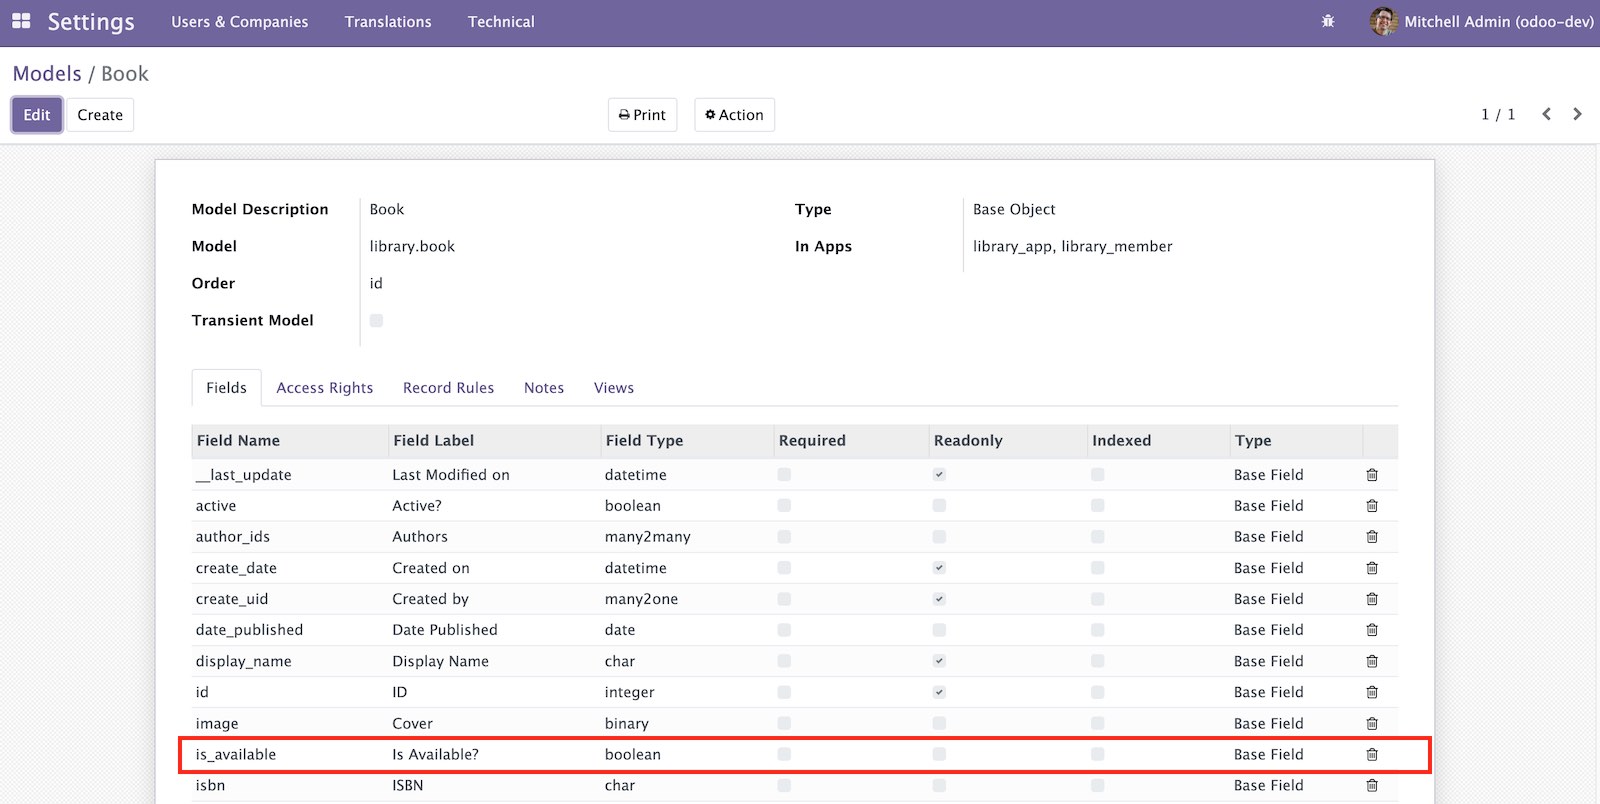Switch to Access Rights tab
1600x804 pixels.
325,388
